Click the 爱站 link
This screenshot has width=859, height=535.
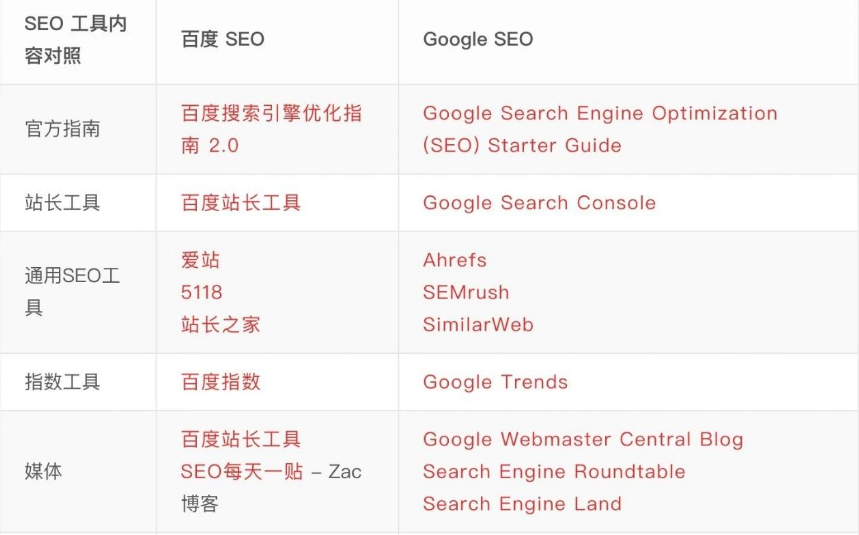(x=201, y=260)
